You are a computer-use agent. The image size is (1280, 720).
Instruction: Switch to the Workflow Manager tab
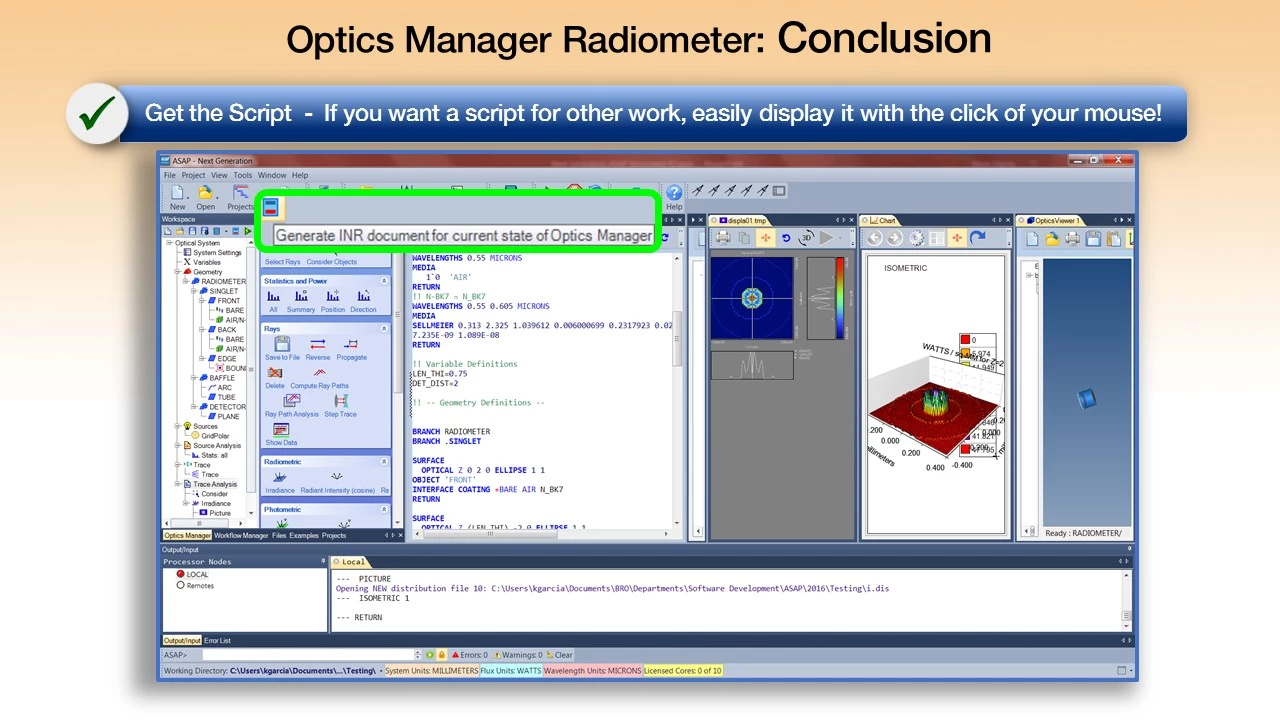click(241, 536)
